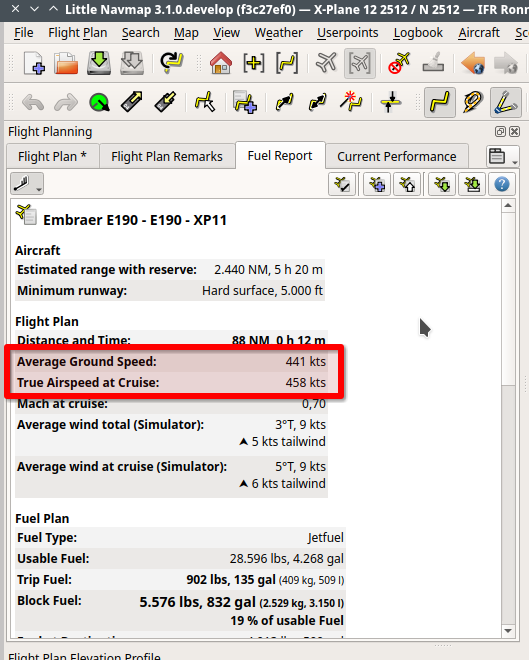This screenshot has width=529, height=660.
Task: Reverse the flight plan route
Action: click(318, 102)
